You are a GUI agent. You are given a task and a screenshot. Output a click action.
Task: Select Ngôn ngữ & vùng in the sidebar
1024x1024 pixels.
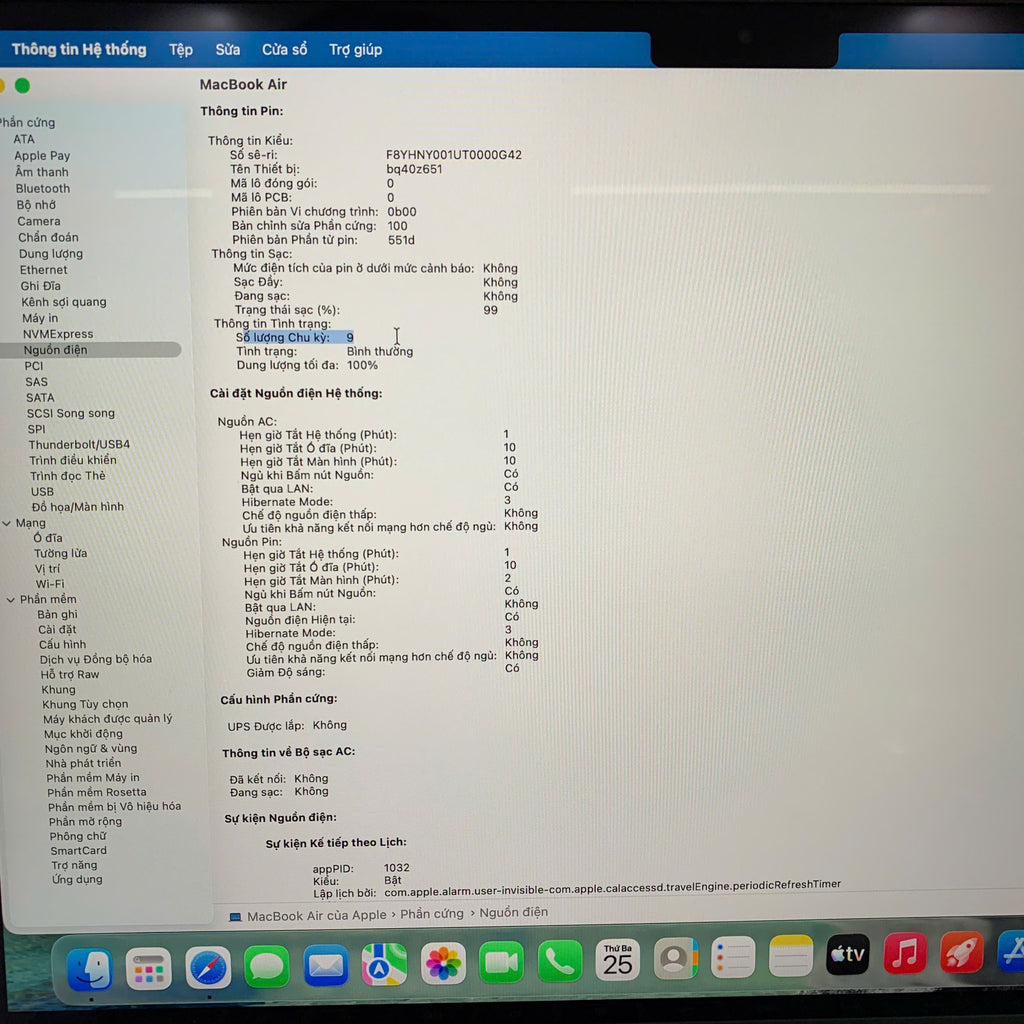tap(91, 748)
